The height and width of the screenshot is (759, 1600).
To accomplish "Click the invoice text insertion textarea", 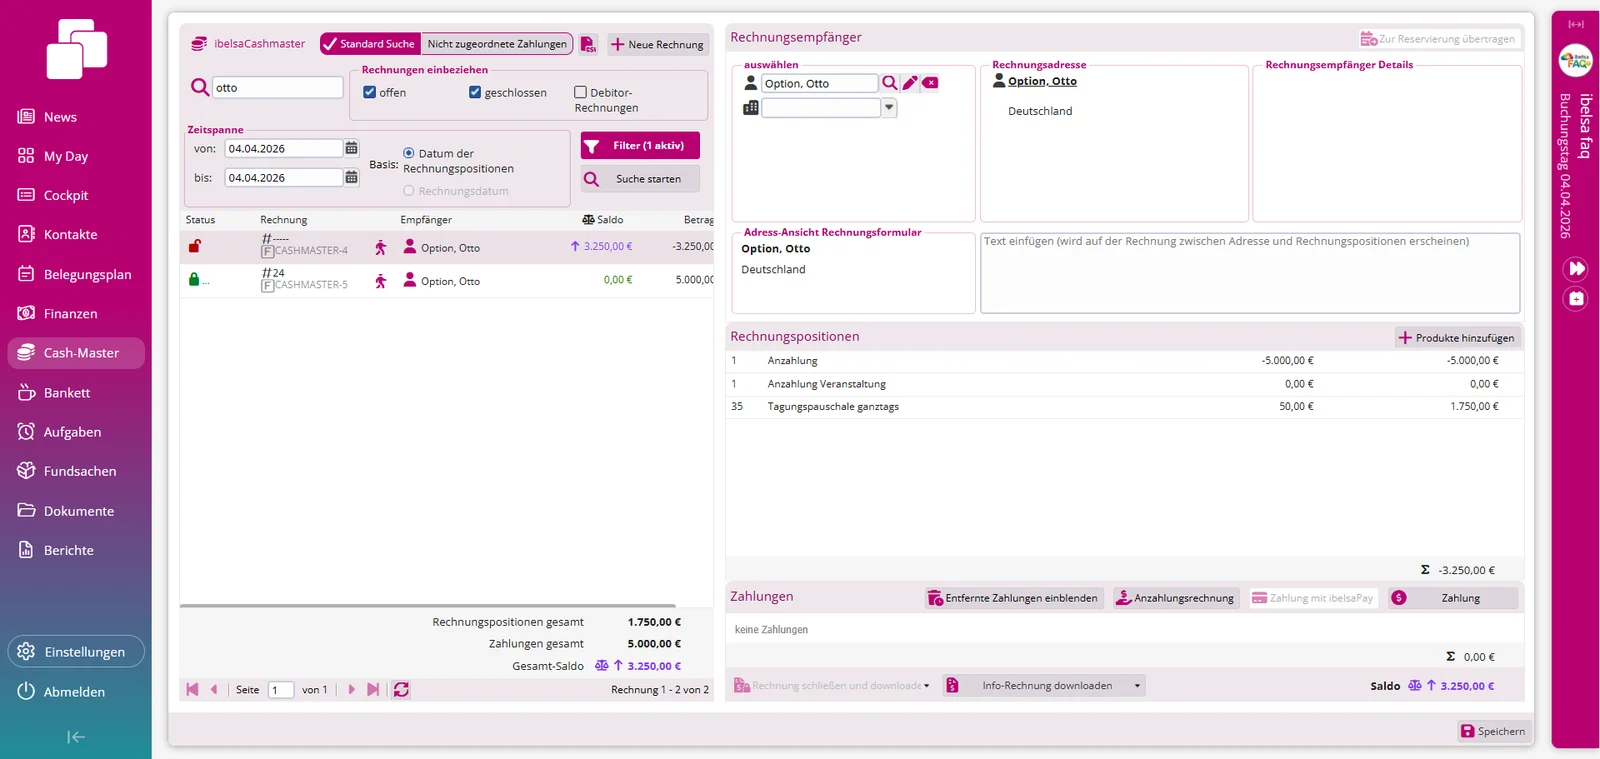I will (1250, 273).
